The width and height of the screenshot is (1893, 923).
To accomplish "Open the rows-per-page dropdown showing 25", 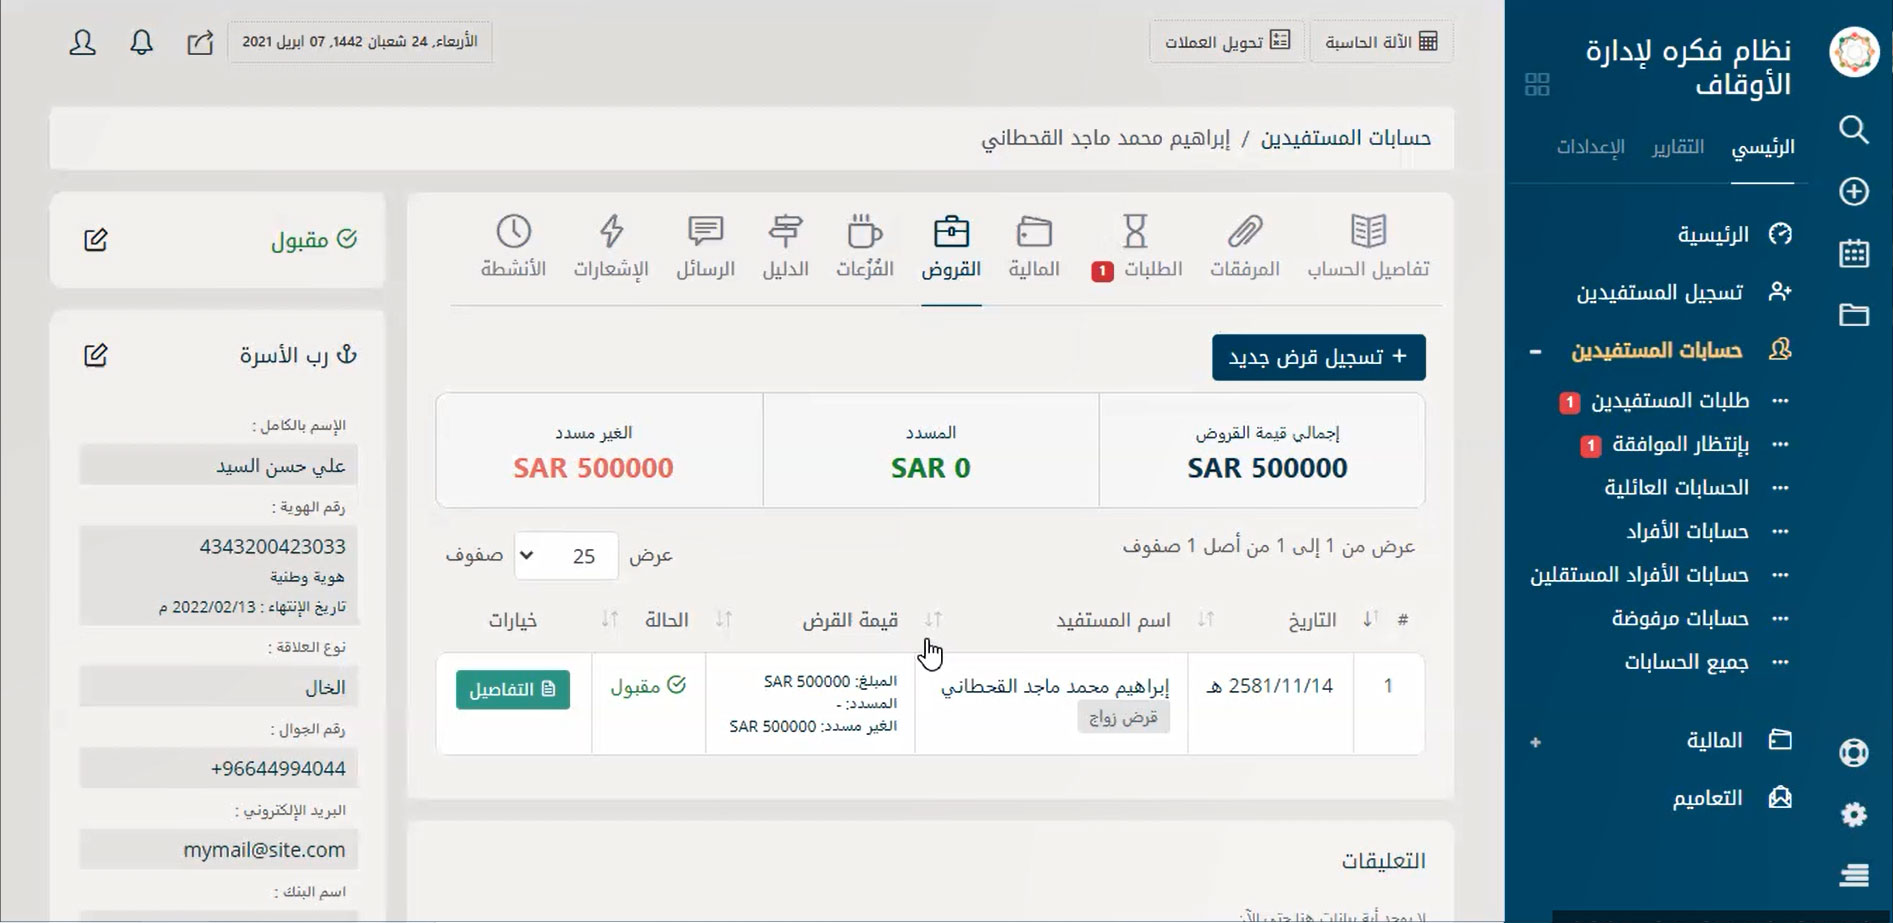I will point(566,556).
